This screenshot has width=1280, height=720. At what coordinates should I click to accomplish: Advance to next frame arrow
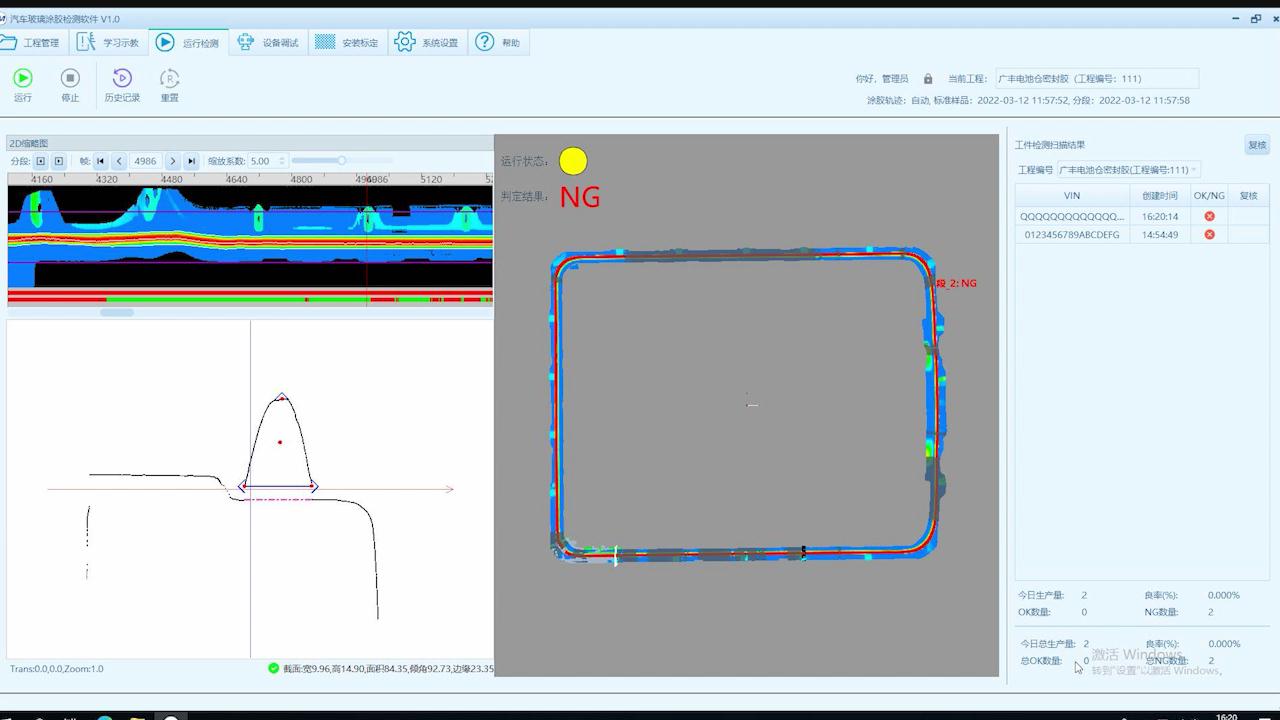[x=172, y=161]
